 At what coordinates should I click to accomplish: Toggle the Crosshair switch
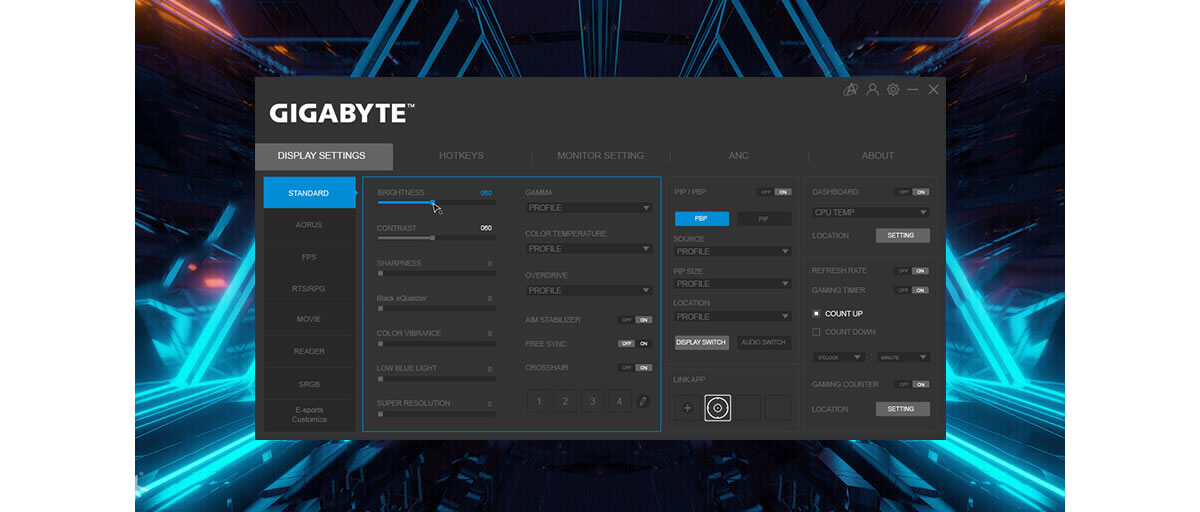coord(635,367)
